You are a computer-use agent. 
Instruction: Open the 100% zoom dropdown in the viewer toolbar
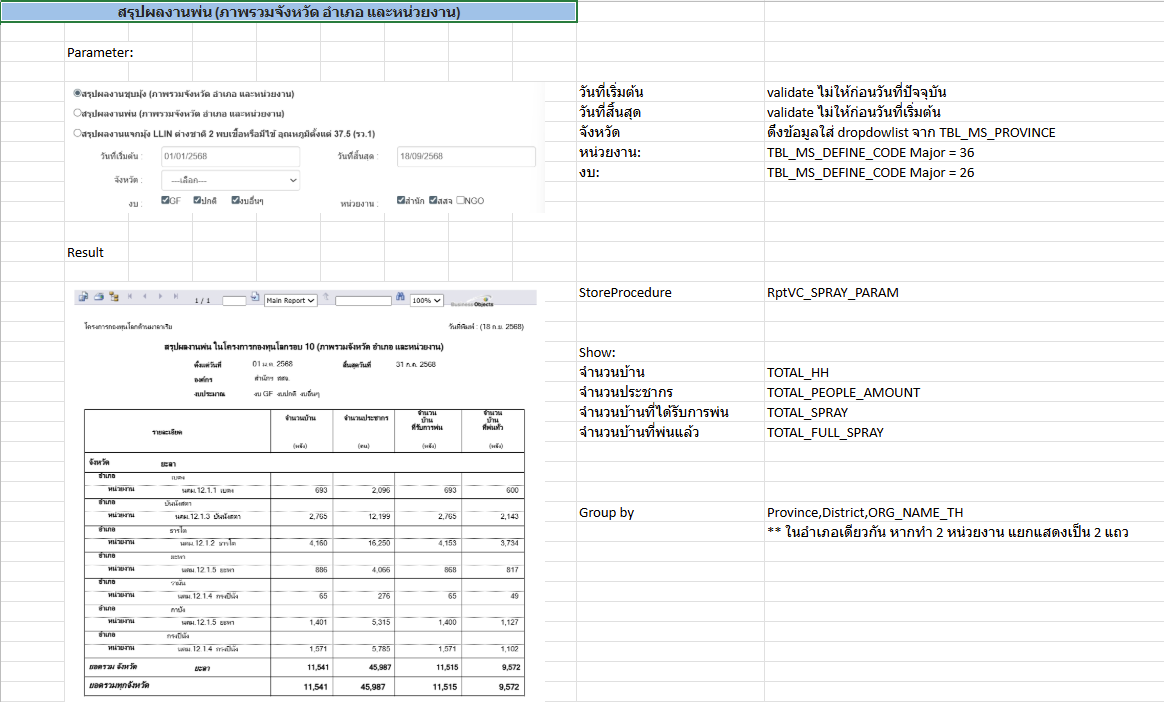(x=427, y=300)
